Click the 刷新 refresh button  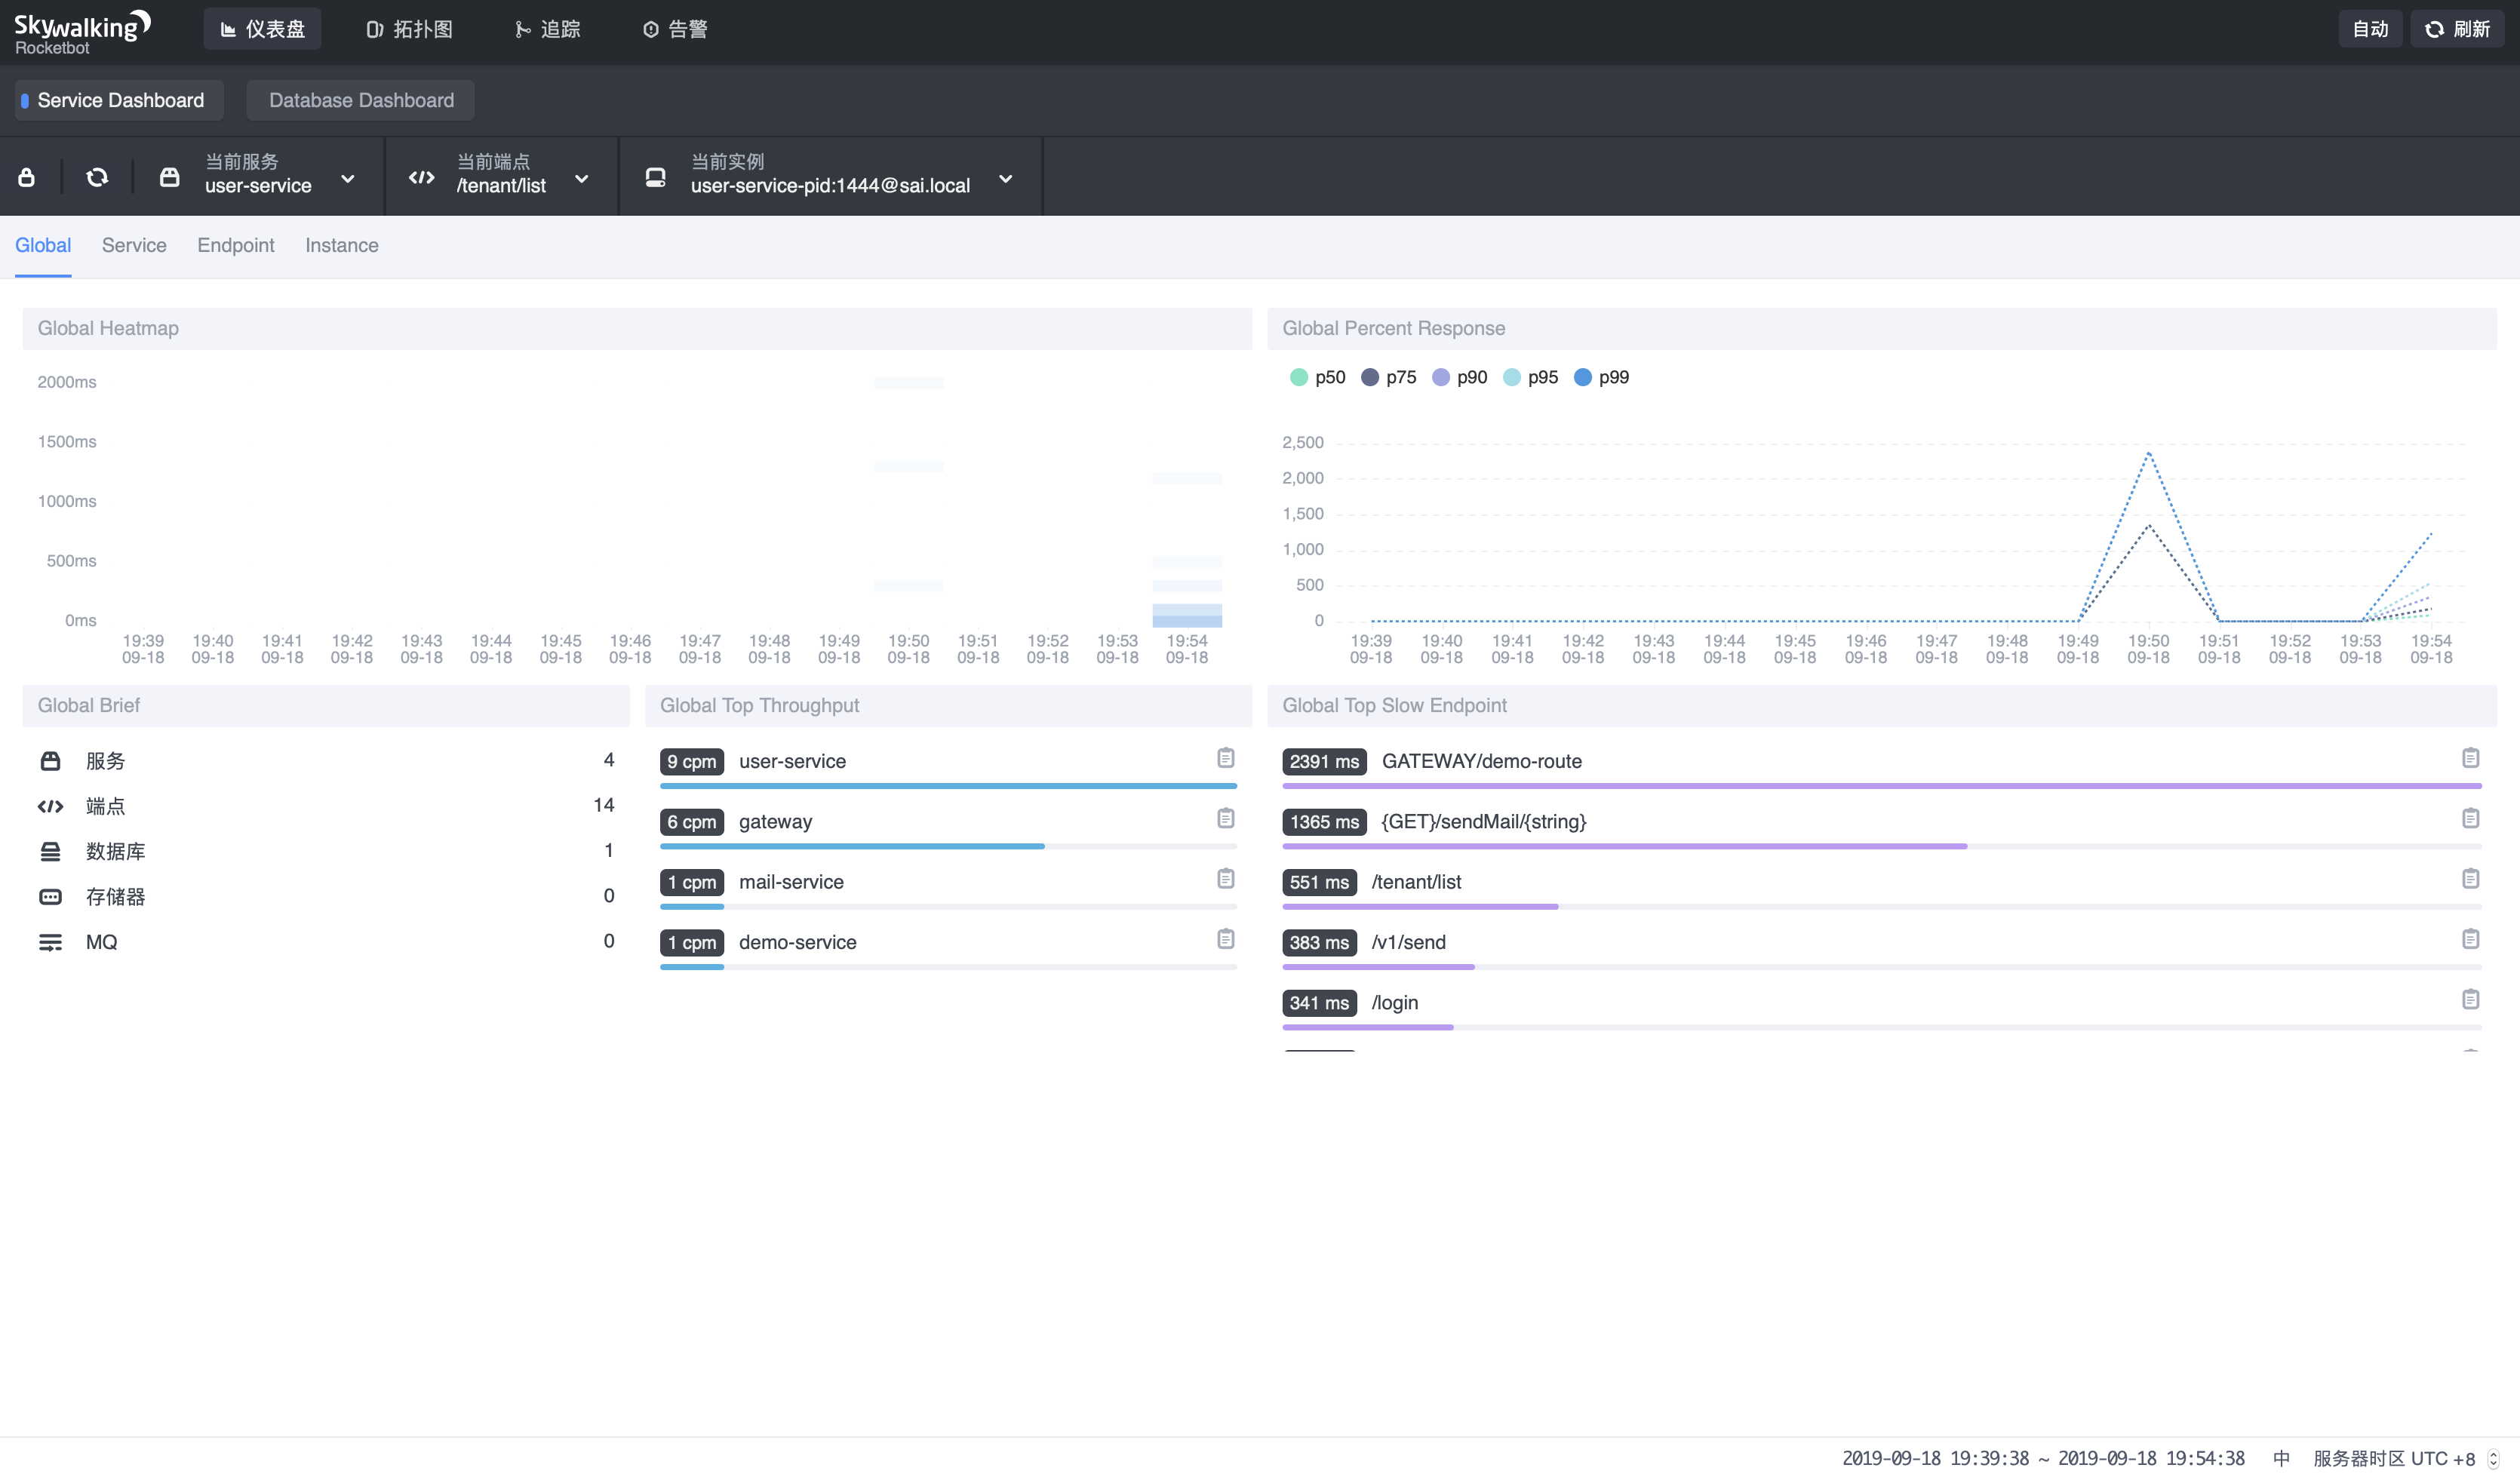coord(2457,29)
